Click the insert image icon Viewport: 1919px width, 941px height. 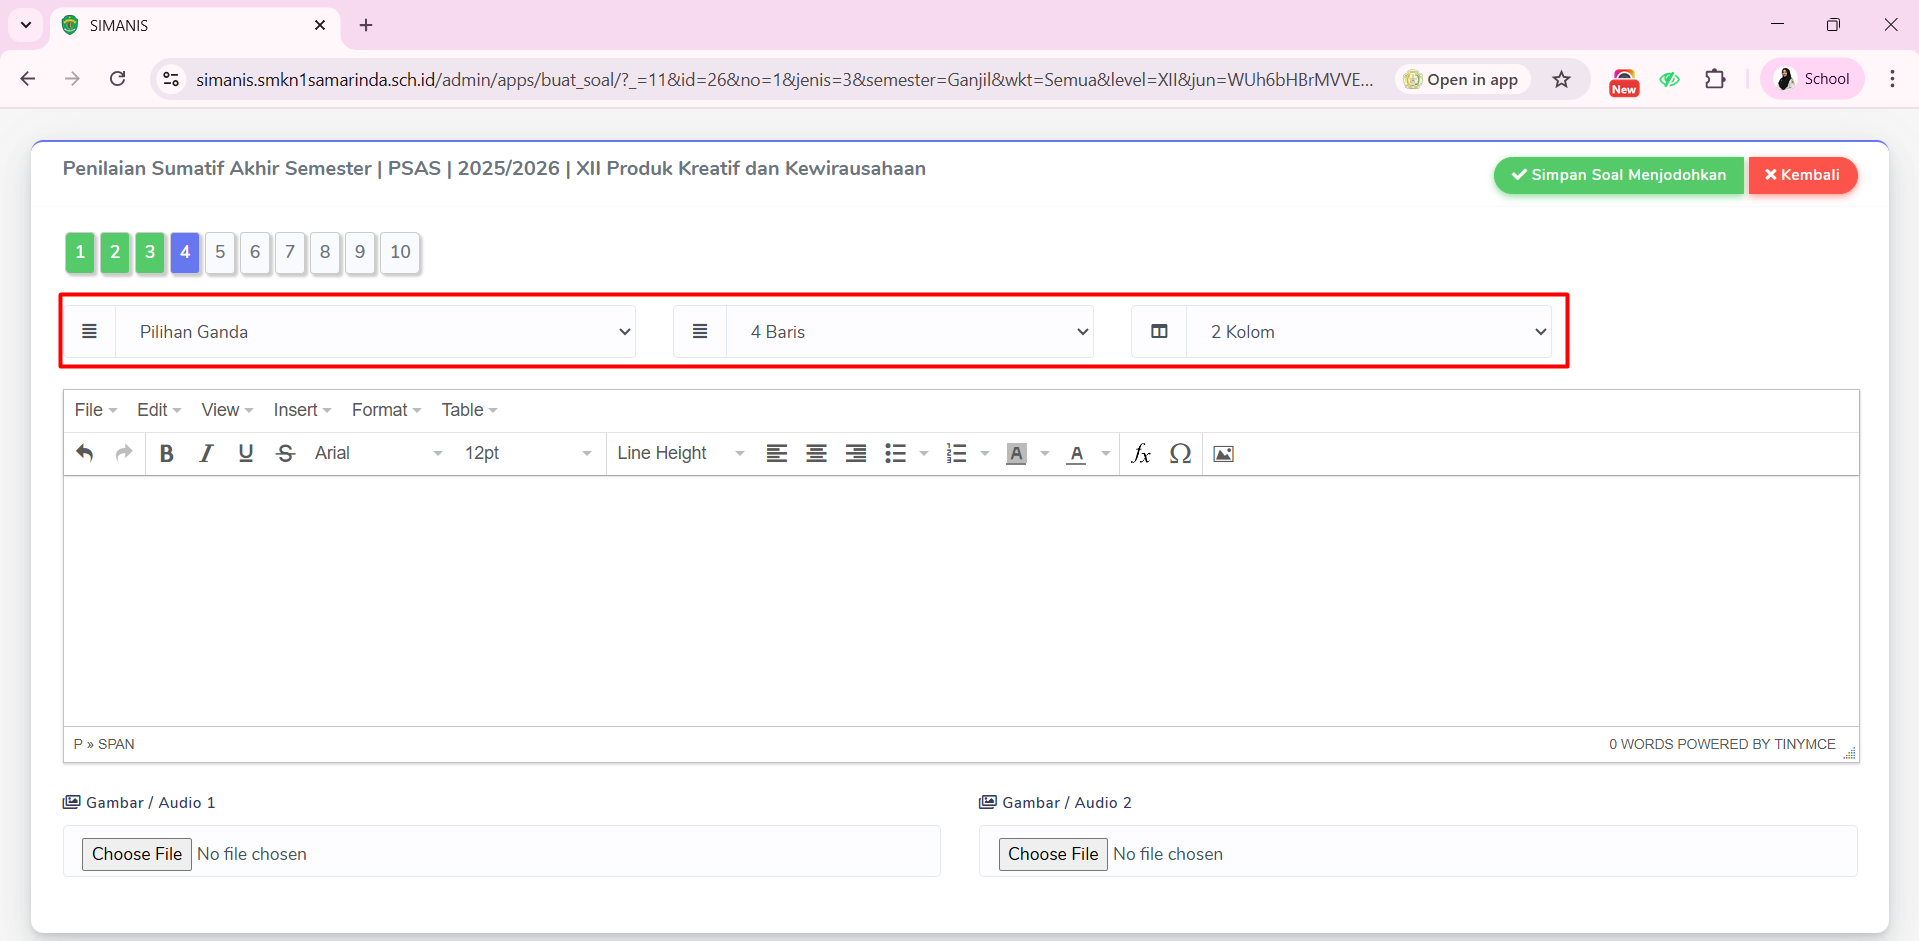[x=1223, y=454]
